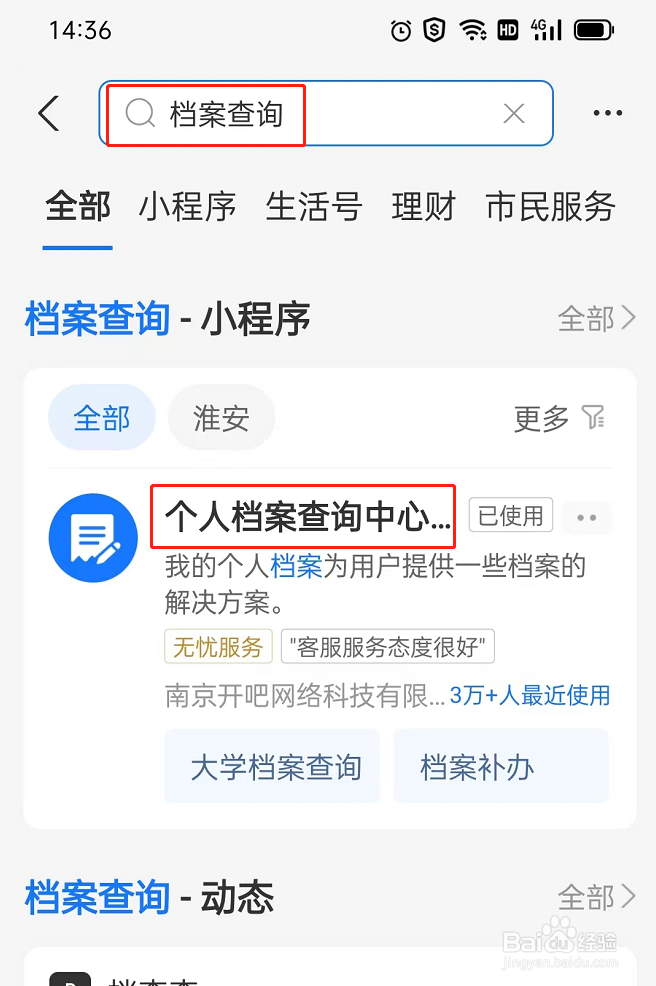Expand all 小程序 results via 全部 arrow
Viewport: 656px width, 986px height.
pyautogui.click(x=597, y=318)
